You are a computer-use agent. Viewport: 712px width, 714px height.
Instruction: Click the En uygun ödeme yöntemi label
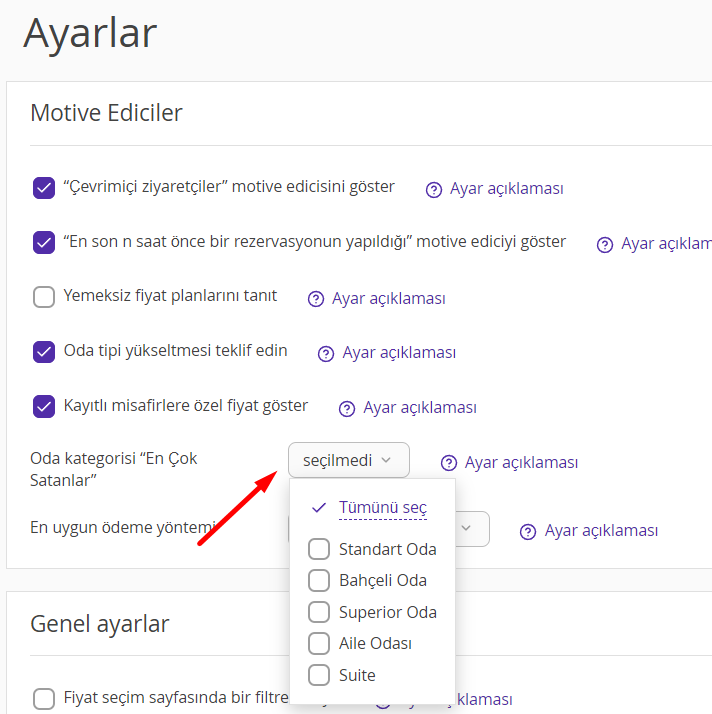(x=123, y=527)
